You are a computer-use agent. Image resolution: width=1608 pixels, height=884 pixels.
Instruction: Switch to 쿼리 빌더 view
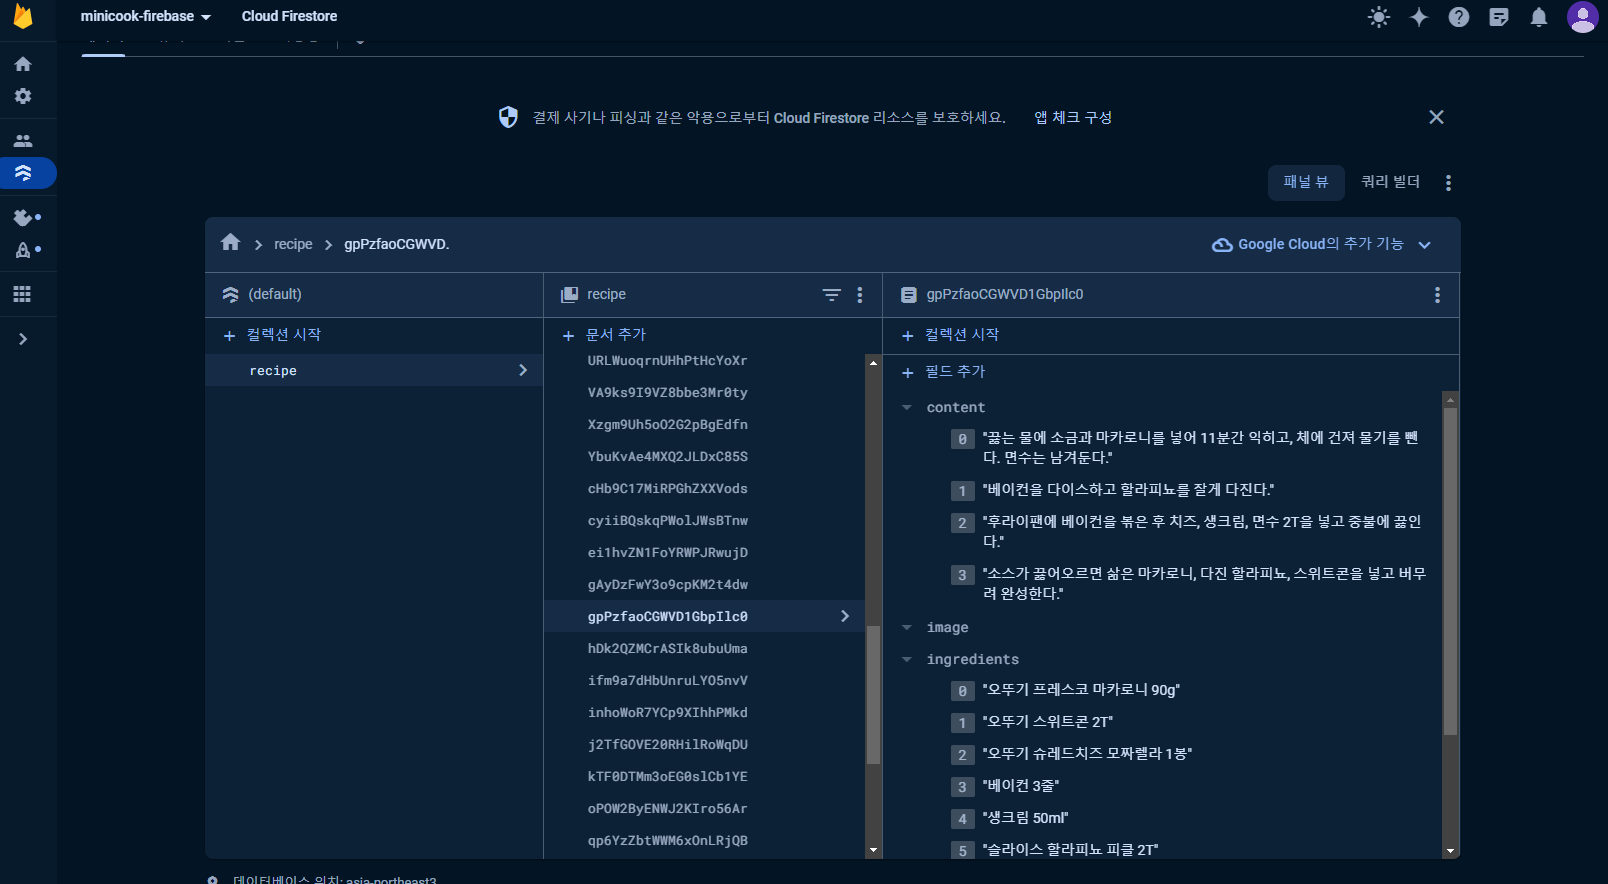click(x=1390, y=182)
